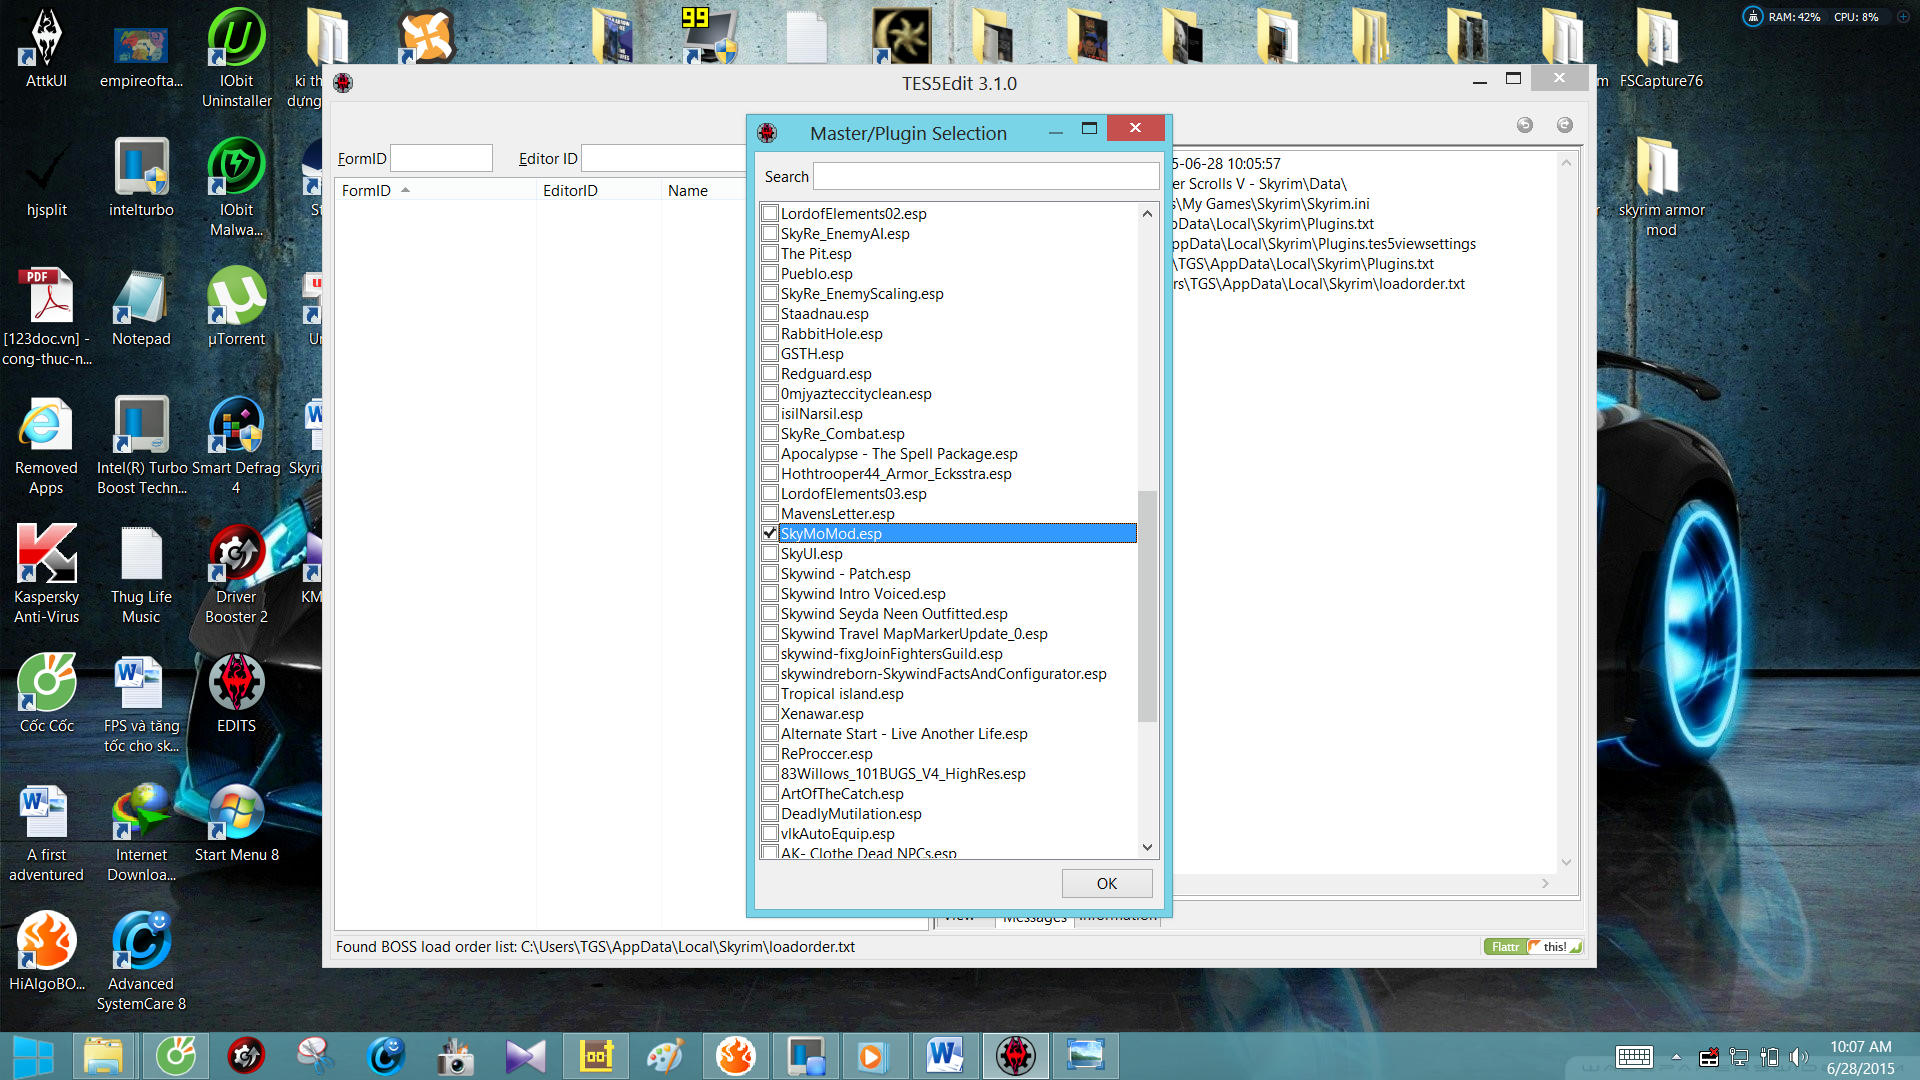Select Apocalypse - The Spell Package.esp row
This screenshot has width=1920, height=1080.
tap(948, 453)
